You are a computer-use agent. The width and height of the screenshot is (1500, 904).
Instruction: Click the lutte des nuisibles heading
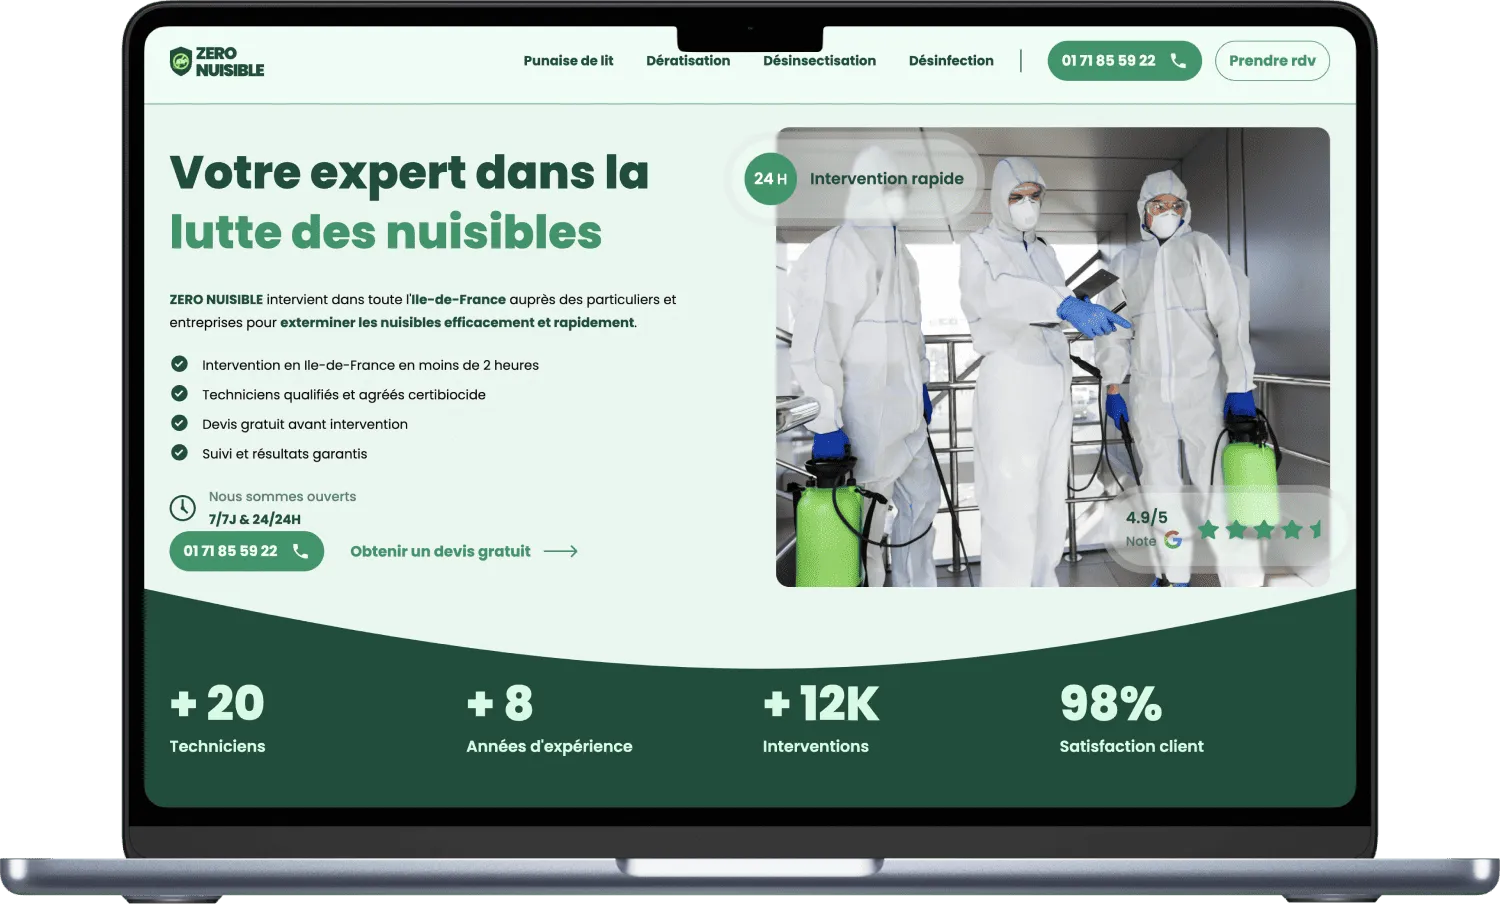click(386, 232)
